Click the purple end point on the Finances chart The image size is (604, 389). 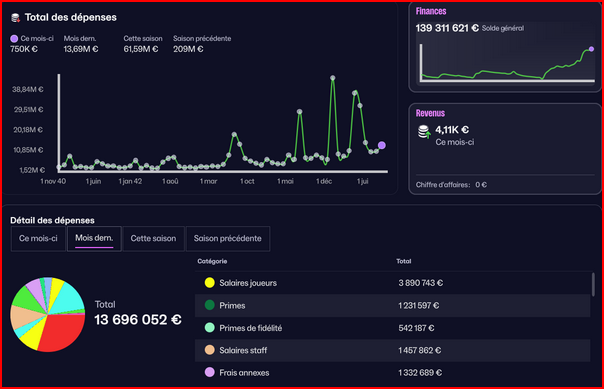point(591,49)
